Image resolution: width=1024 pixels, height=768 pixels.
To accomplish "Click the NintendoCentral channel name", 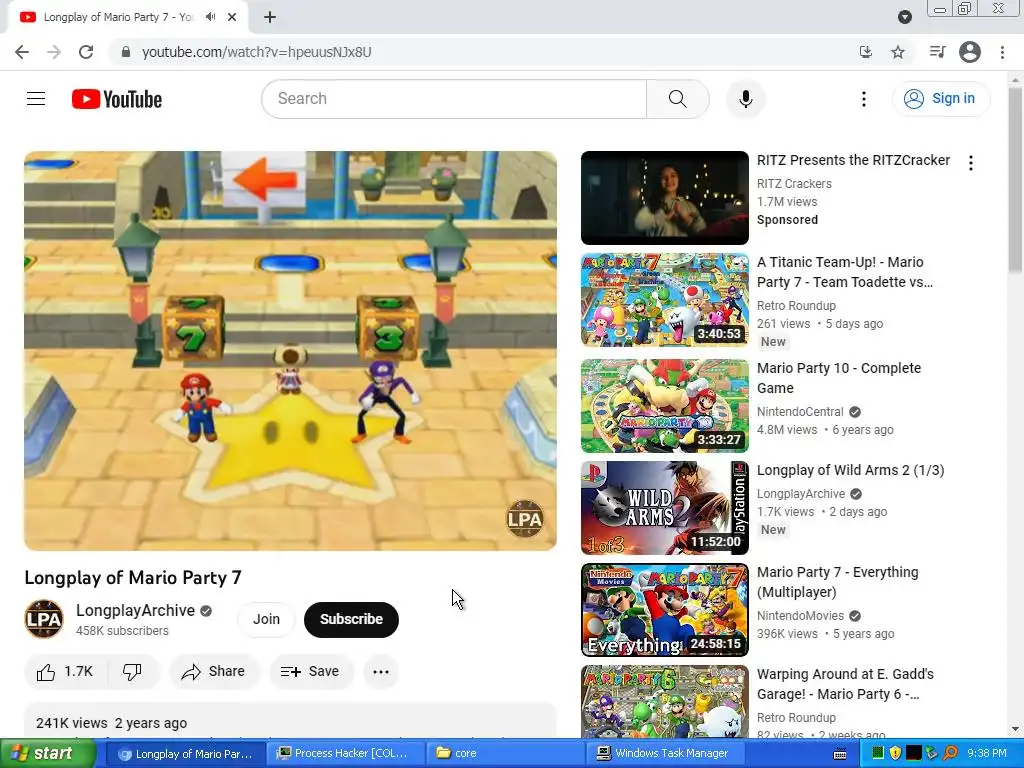I will click(x=800, y=412).
